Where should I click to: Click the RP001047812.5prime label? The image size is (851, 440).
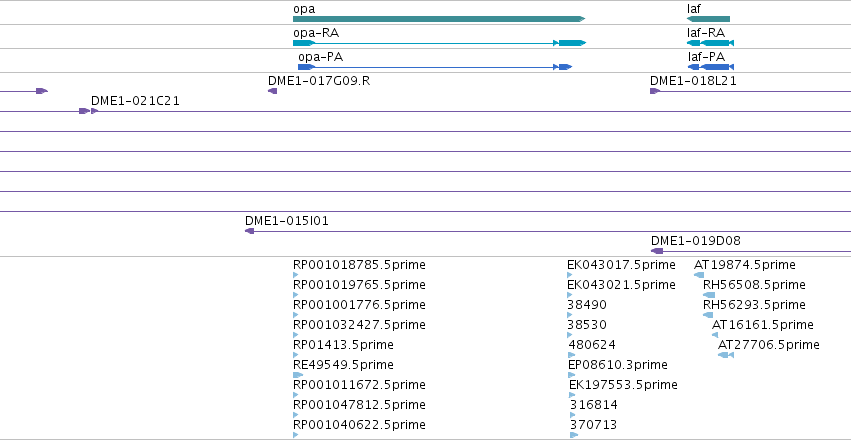pos(359,405)
